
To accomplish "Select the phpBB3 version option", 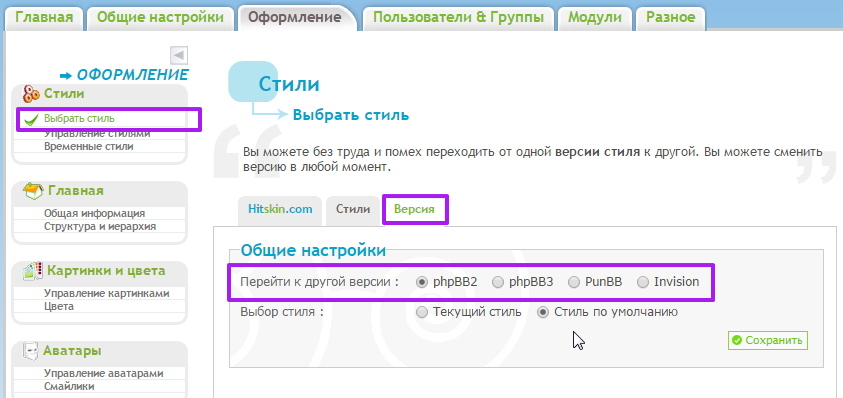I will pos(498,282).
